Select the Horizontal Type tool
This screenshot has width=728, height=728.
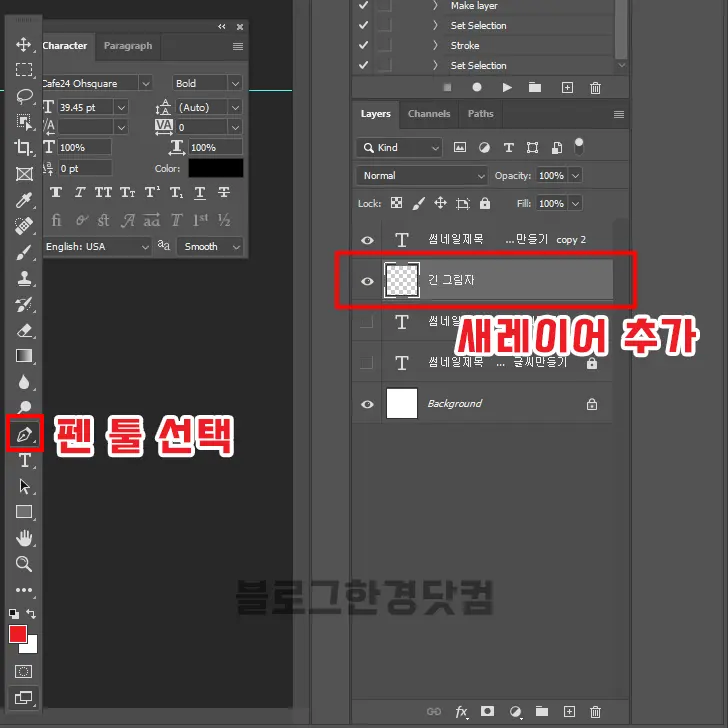point(24,461)
